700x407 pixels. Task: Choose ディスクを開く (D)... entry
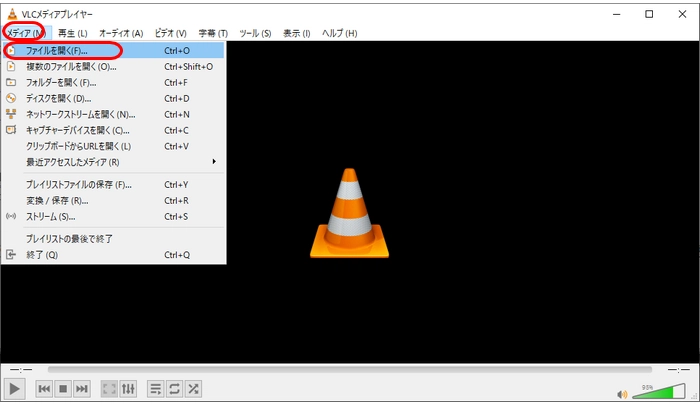click(113, 99)
